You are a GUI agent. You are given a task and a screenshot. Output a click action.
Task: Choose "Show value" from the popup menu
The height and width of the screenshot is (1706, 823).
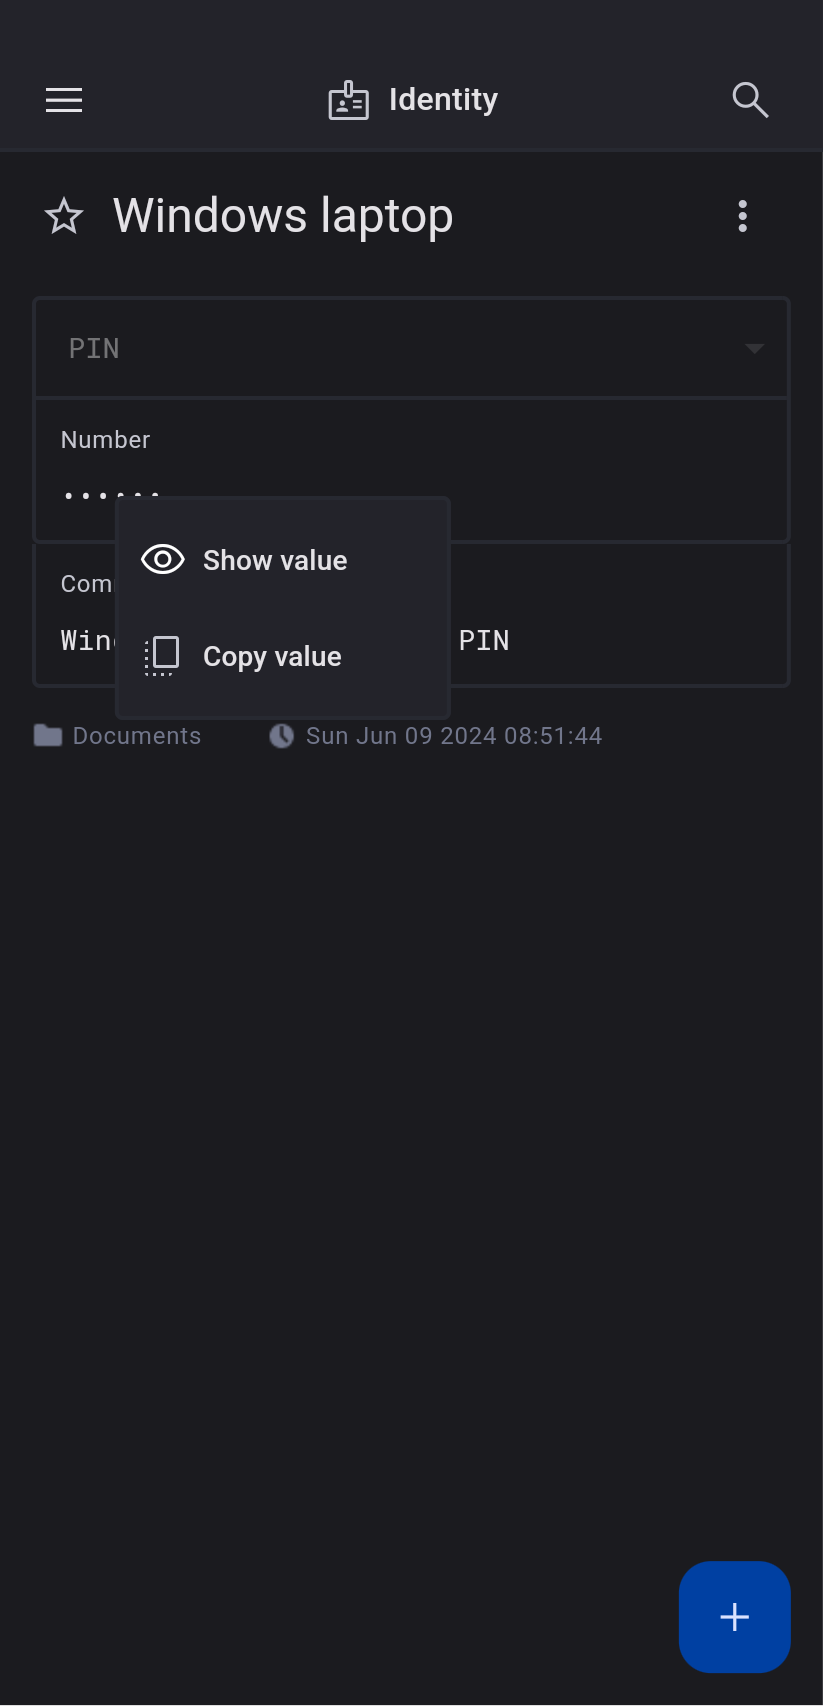[x=275, y=560]
